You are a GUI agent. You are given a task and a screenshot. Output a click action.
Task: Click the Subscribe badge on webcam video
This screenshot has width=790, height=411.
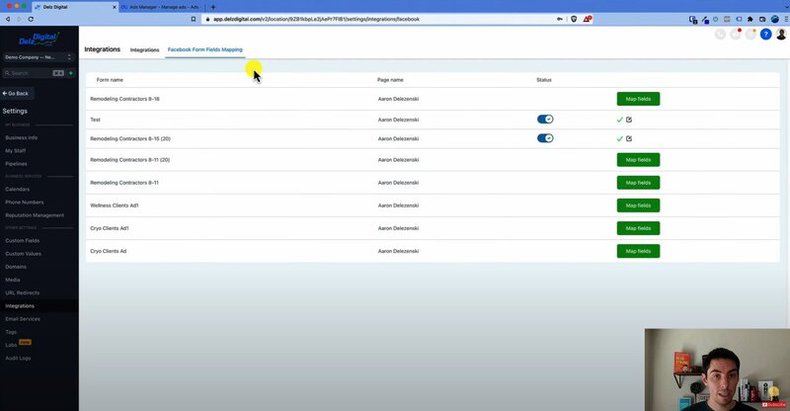tap(774, 404)
